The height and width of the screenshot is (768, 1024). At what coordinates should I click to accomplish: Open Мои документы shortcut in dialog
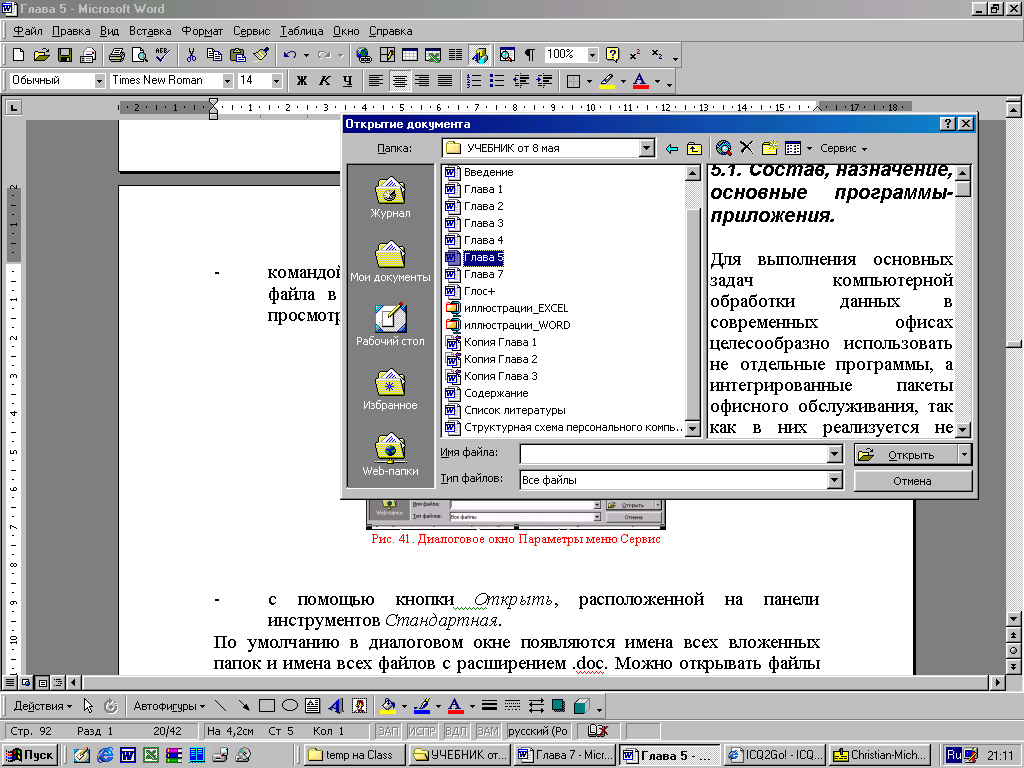coord(390,261)
